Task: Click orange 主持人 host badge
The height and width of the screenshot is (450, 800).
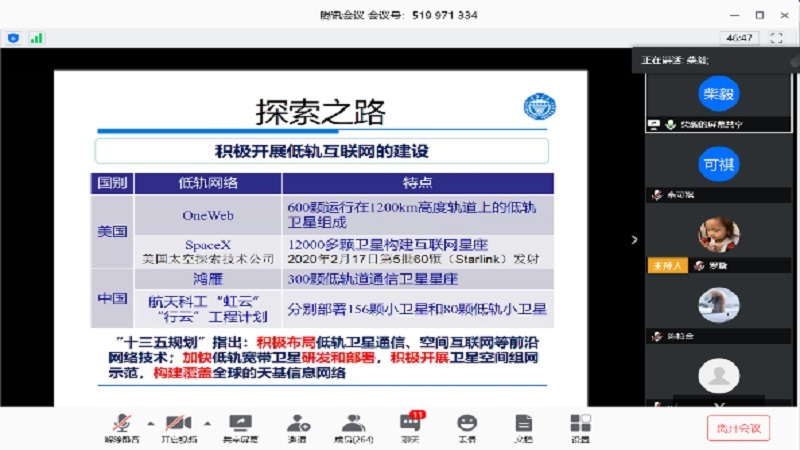Action: (667, 266)
